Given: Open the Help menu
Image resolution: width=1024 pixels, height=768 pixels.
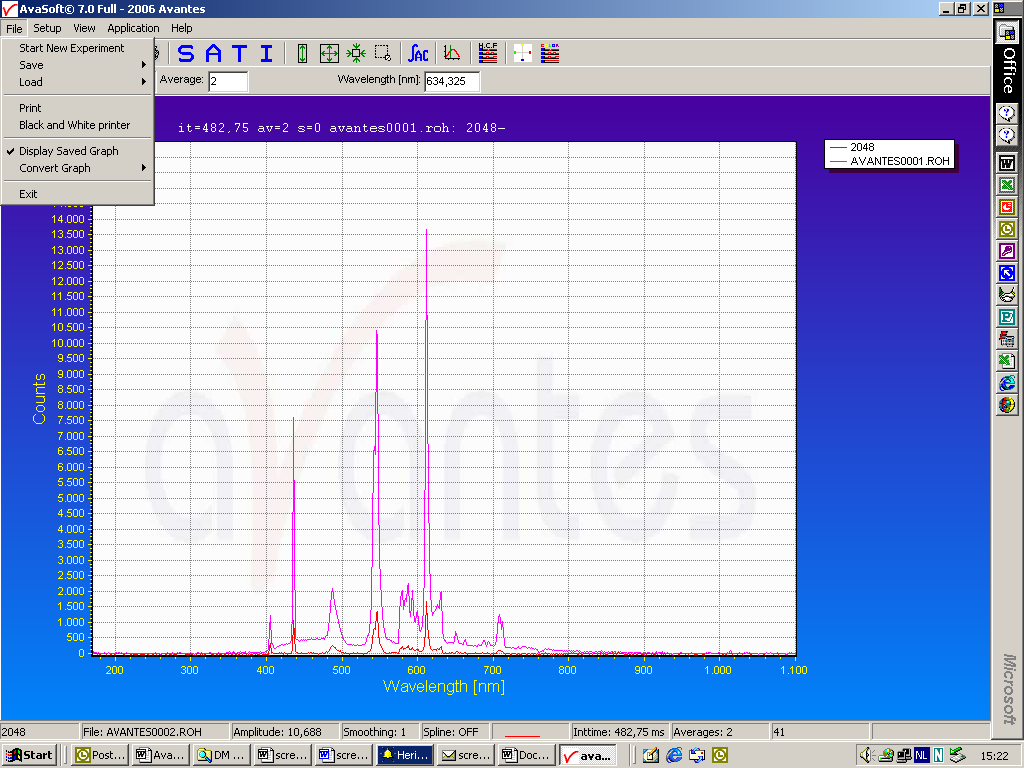Looking at the screenshot, I should [x=182, y=28].
